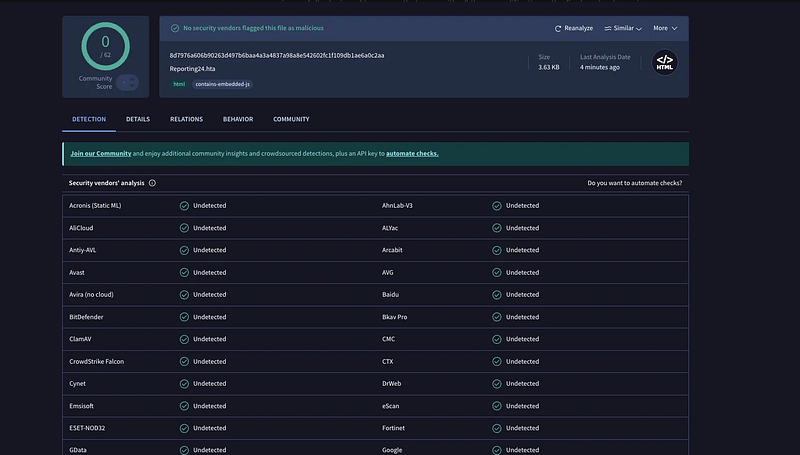Click the Reanalyze button label
The width and height of the screenshot is (800, 455).
(x=579, y=28)
